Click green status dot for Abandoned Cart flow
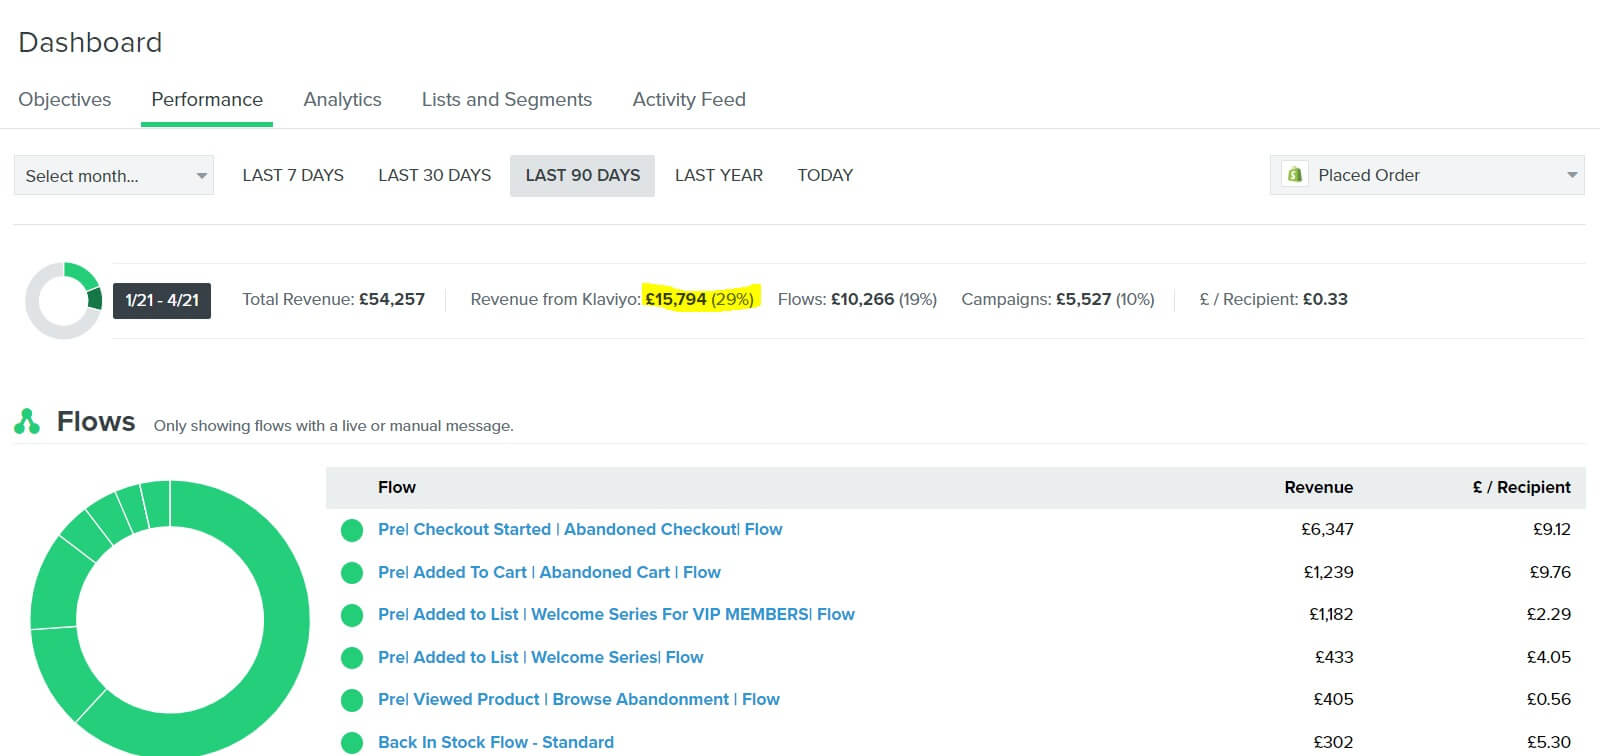This screenshot has height=756, width=1600. click(x=352, y=573)
